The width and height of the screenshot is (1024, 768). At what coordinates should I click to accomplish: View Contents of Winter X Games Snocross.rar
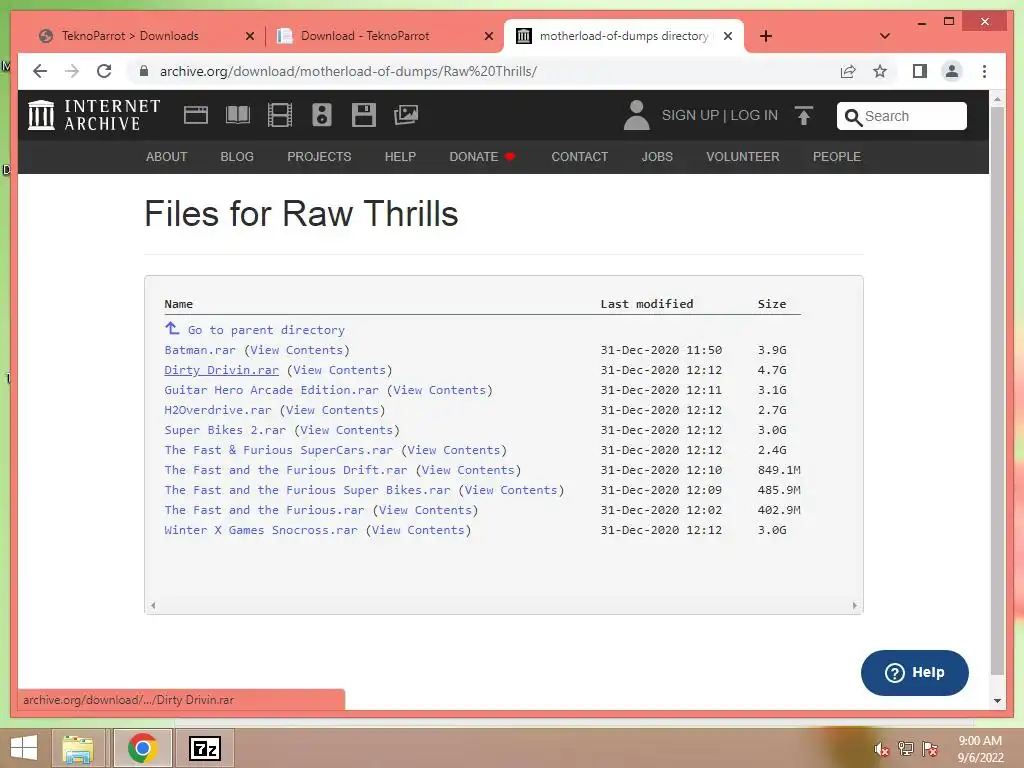click(x=418, y=530)
